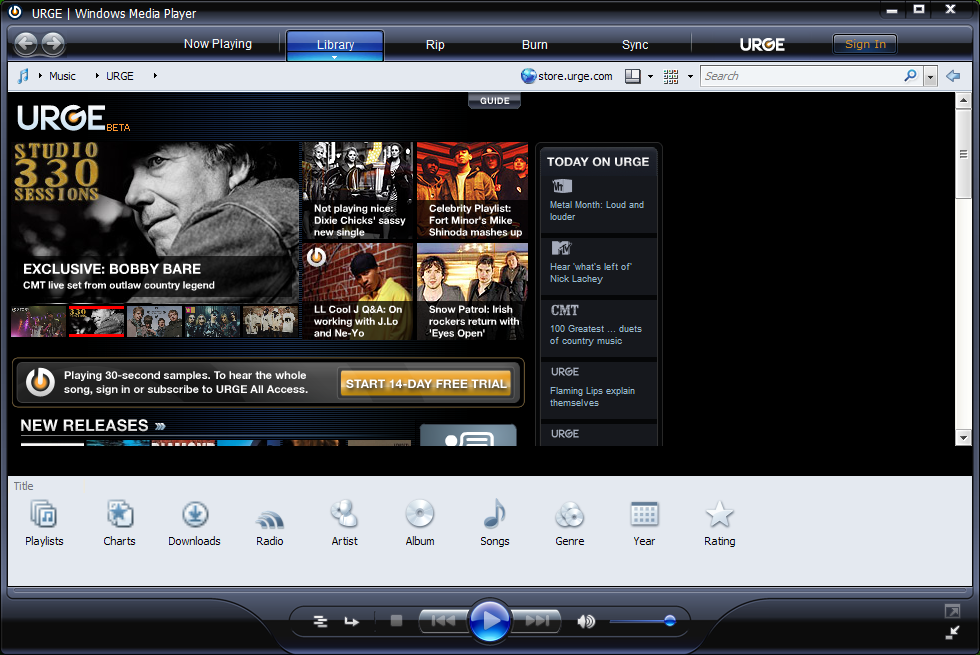
Task: Open Exclusive: Bobby Bare feature
Action: [155, 220]
